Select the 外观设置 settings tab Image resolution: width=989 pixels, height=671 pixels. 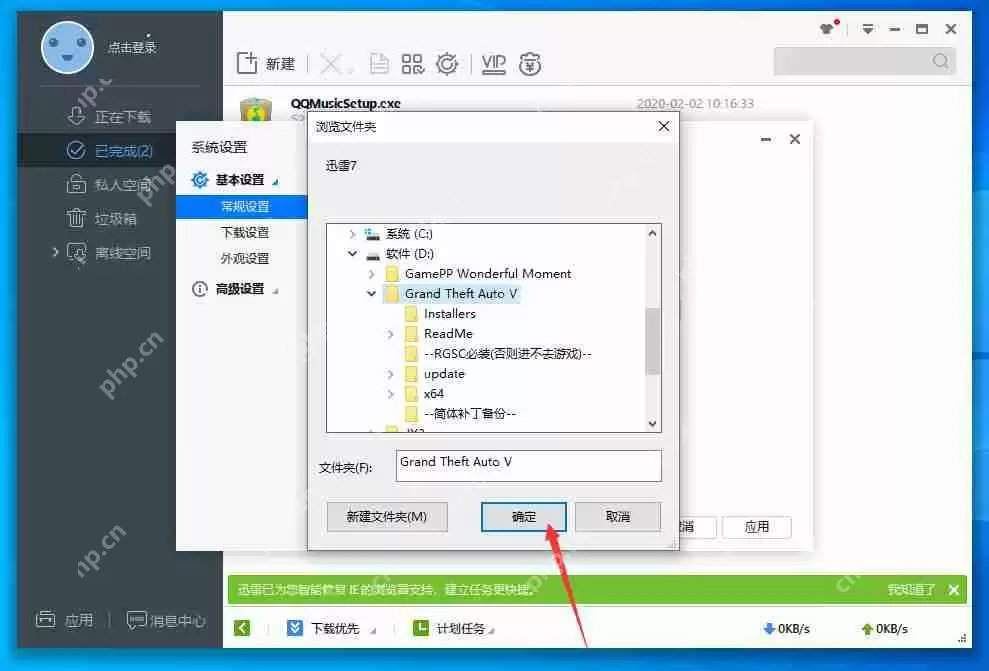245,258
